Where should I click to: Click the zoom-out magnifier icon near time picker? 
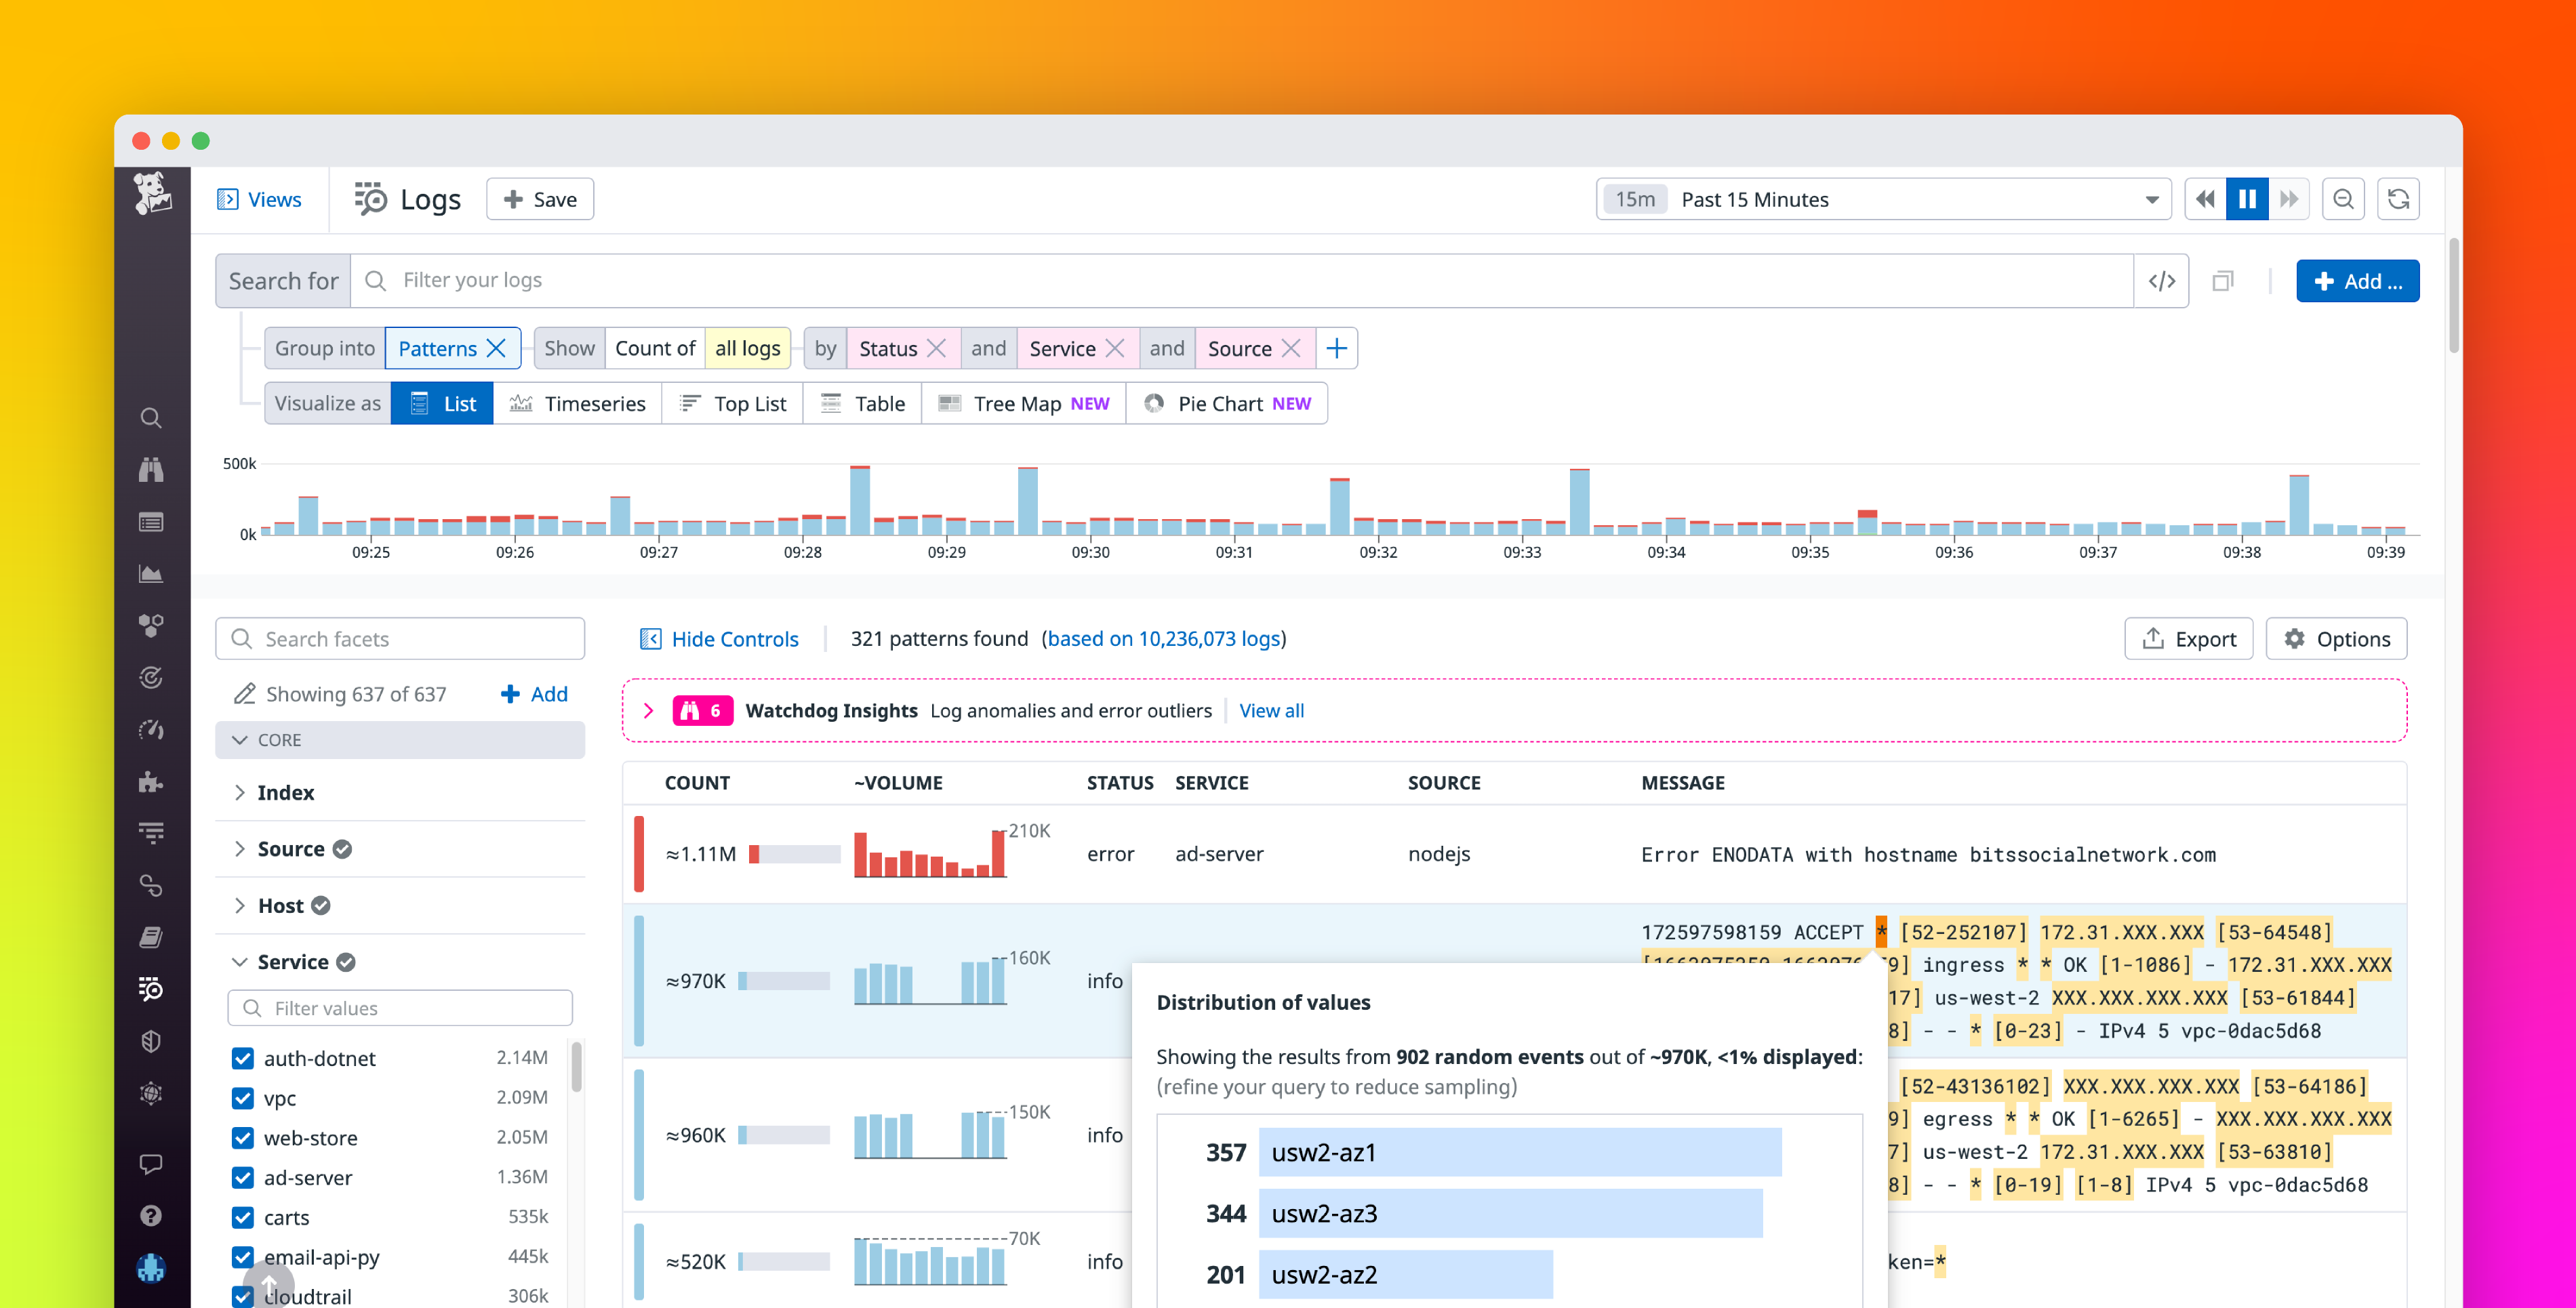2343,199
